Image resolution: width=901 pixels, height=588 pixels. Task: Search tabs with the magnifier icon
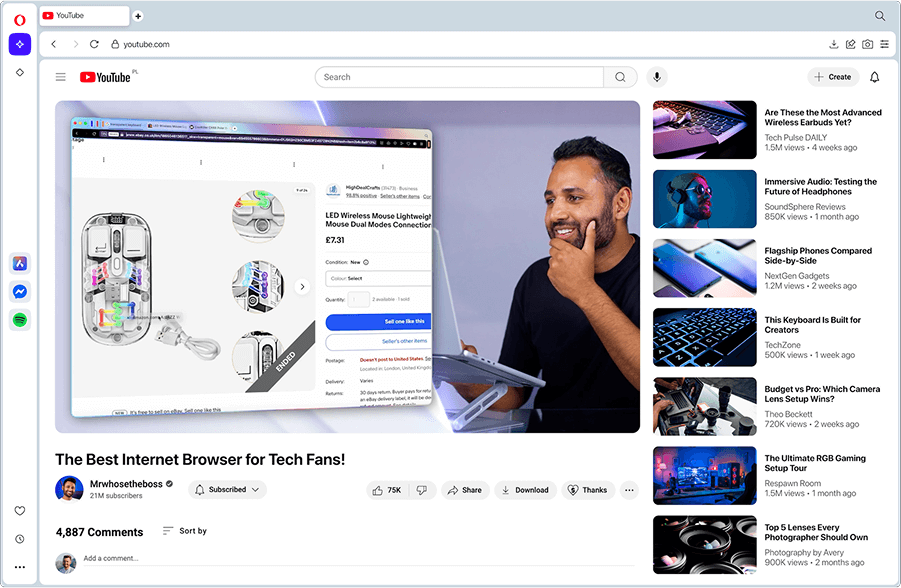tap(880, 16)
